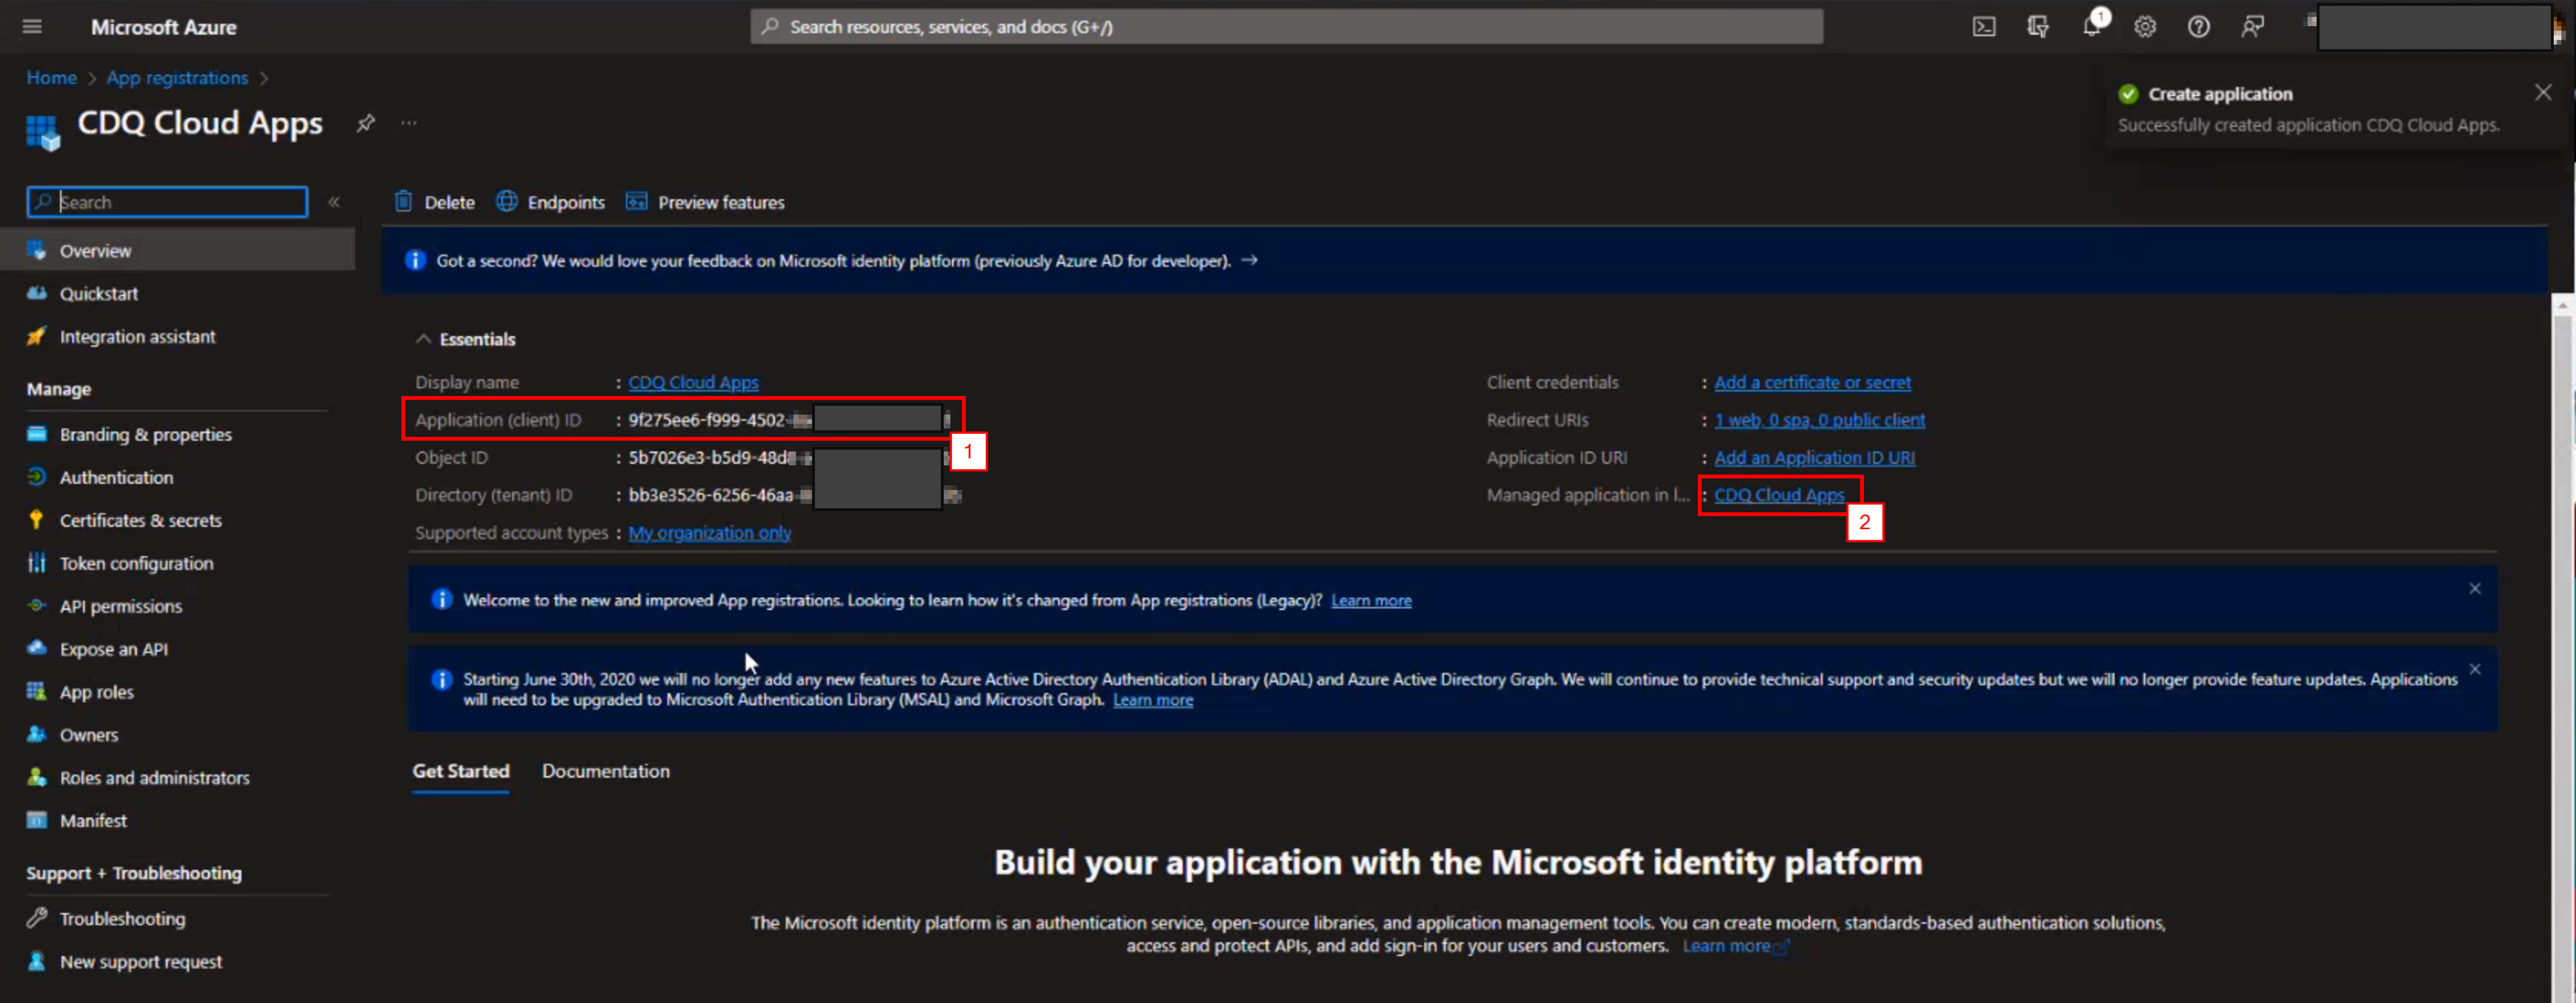Screen dimensions: 2576x1003
Task: Click Add a certificate or secret
Action: tap(1812, 382)
